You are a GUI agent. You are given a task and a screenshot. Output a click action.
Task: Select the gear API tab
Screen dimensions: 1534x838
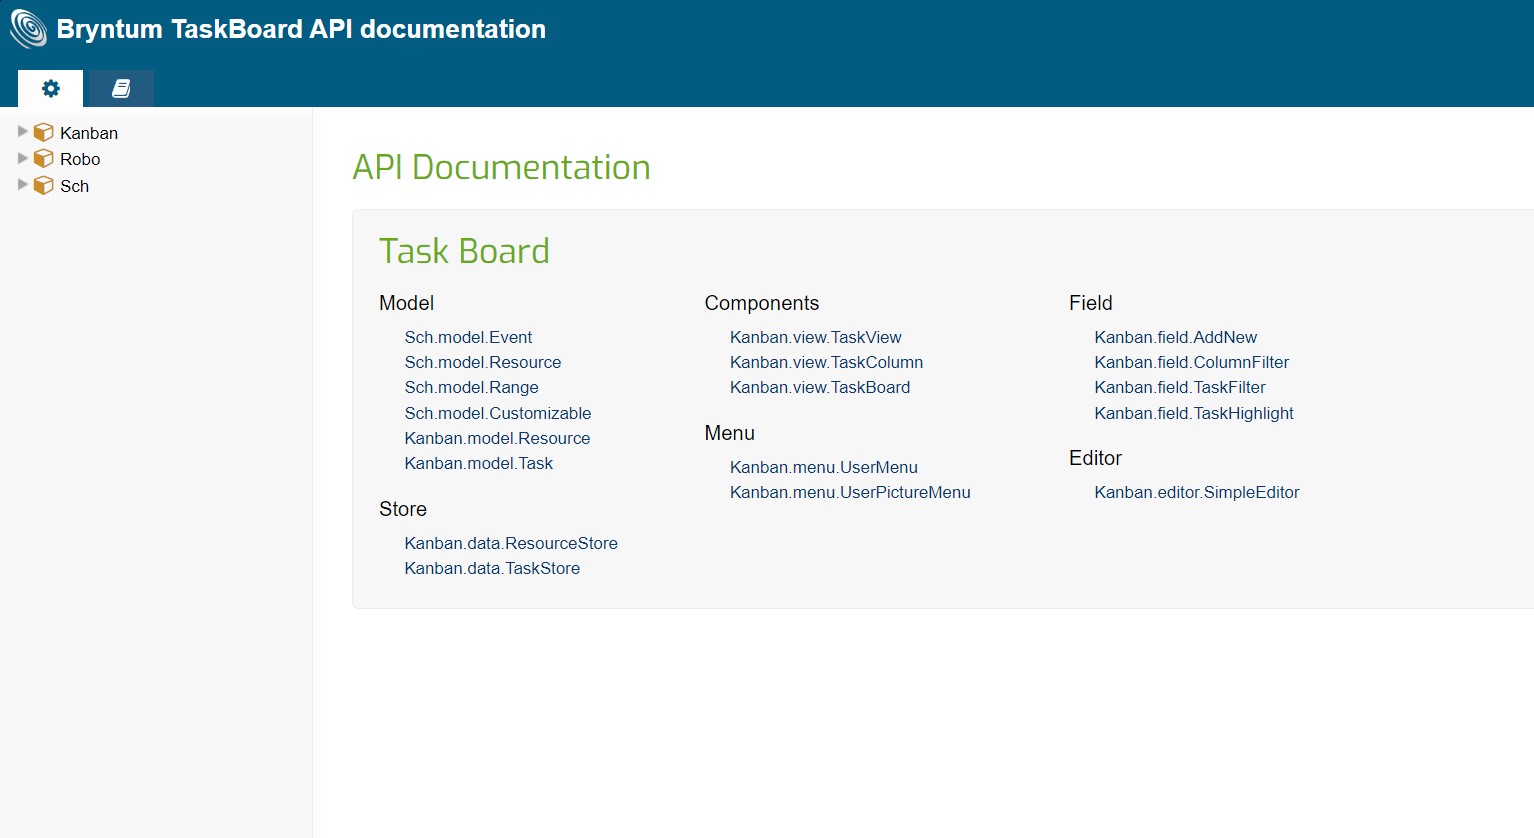coord(50,88)
